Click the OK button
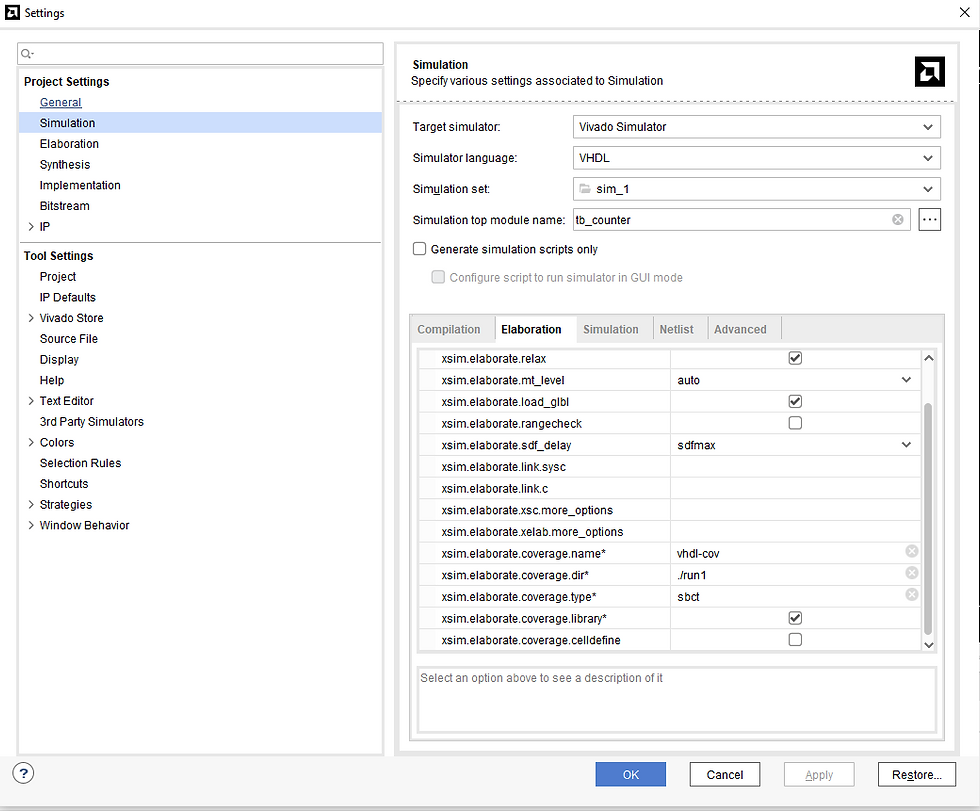The height and width of the screenshot is (811, 980). (x=631, y=774)
